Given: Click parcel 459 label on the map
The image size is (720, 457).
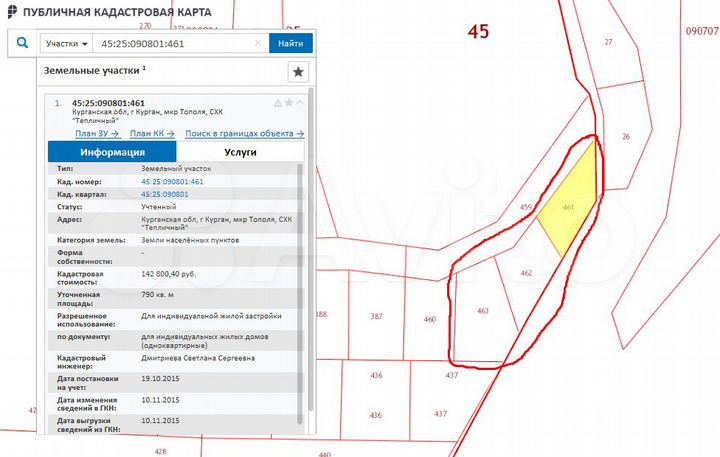Looking at the screenshot, I should pyautogui.click(x=526, y=207).
